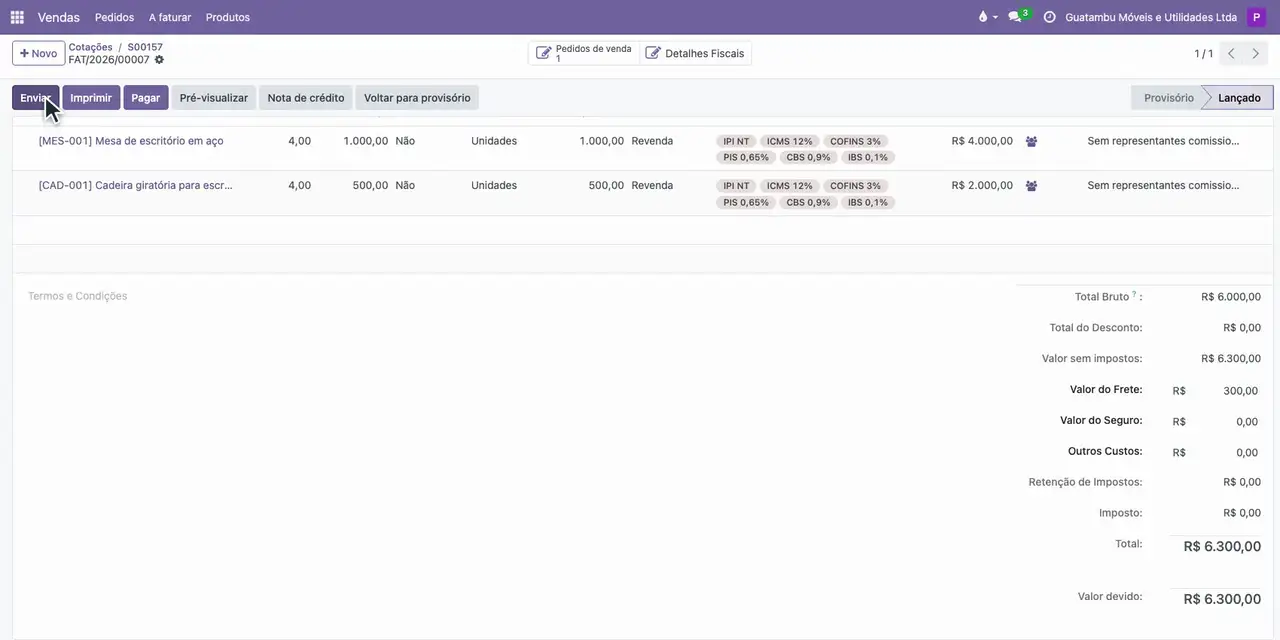Click IPI NT tag in Mesa row
This screenshot has width=1280, height=640.
(x=736, y=142)
